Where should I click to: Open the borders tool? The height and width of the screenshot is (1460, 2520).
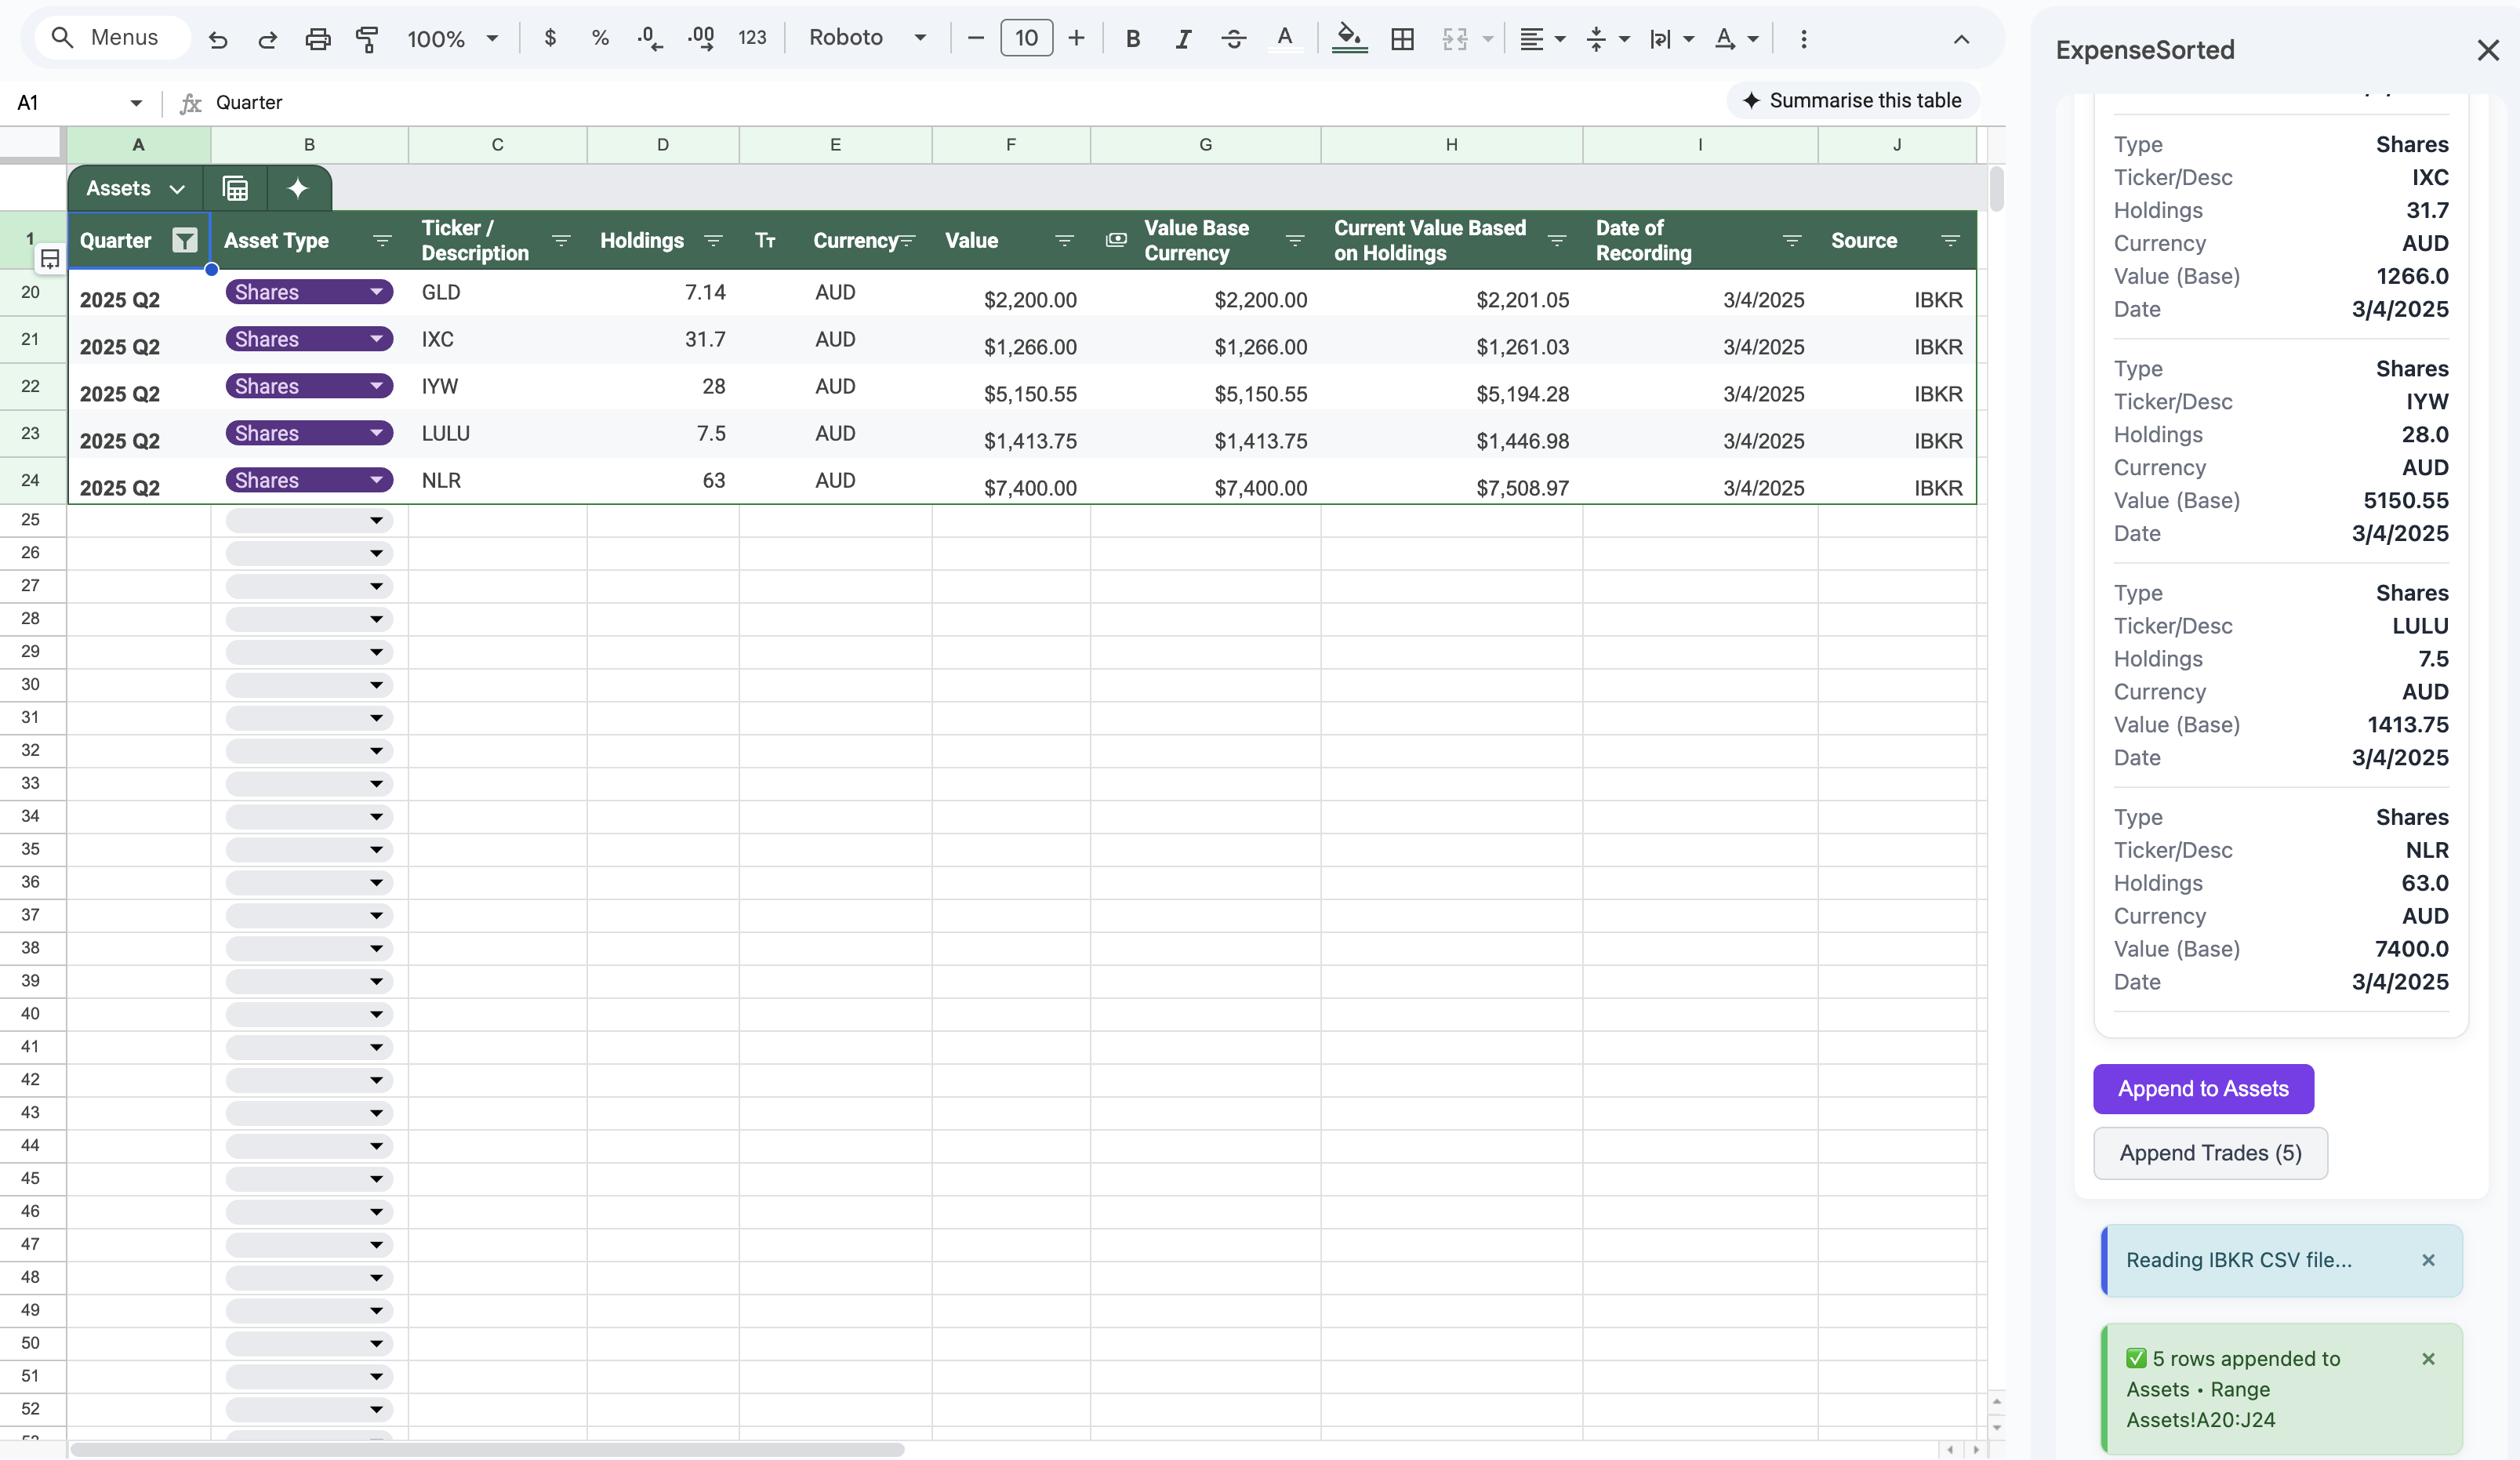[1402, 39]
